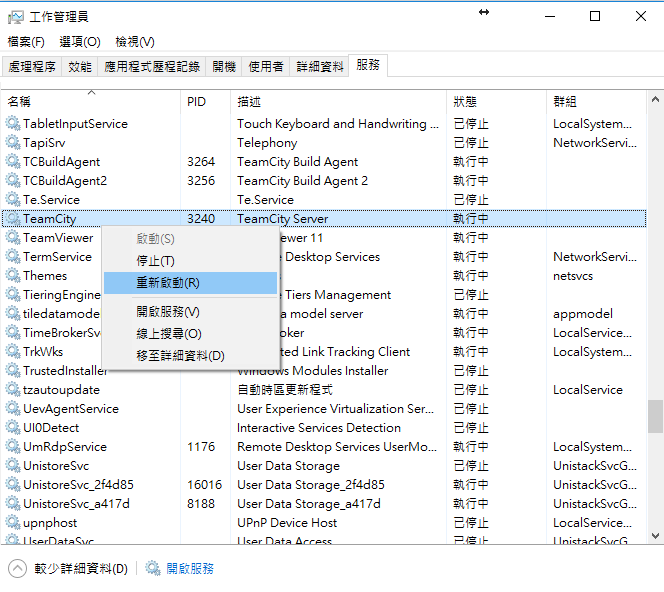Screen dimensions: 664x592
Task: Click the 'UPnP Device Host' description
Action: pyautogui.click(x=287, y=523)
